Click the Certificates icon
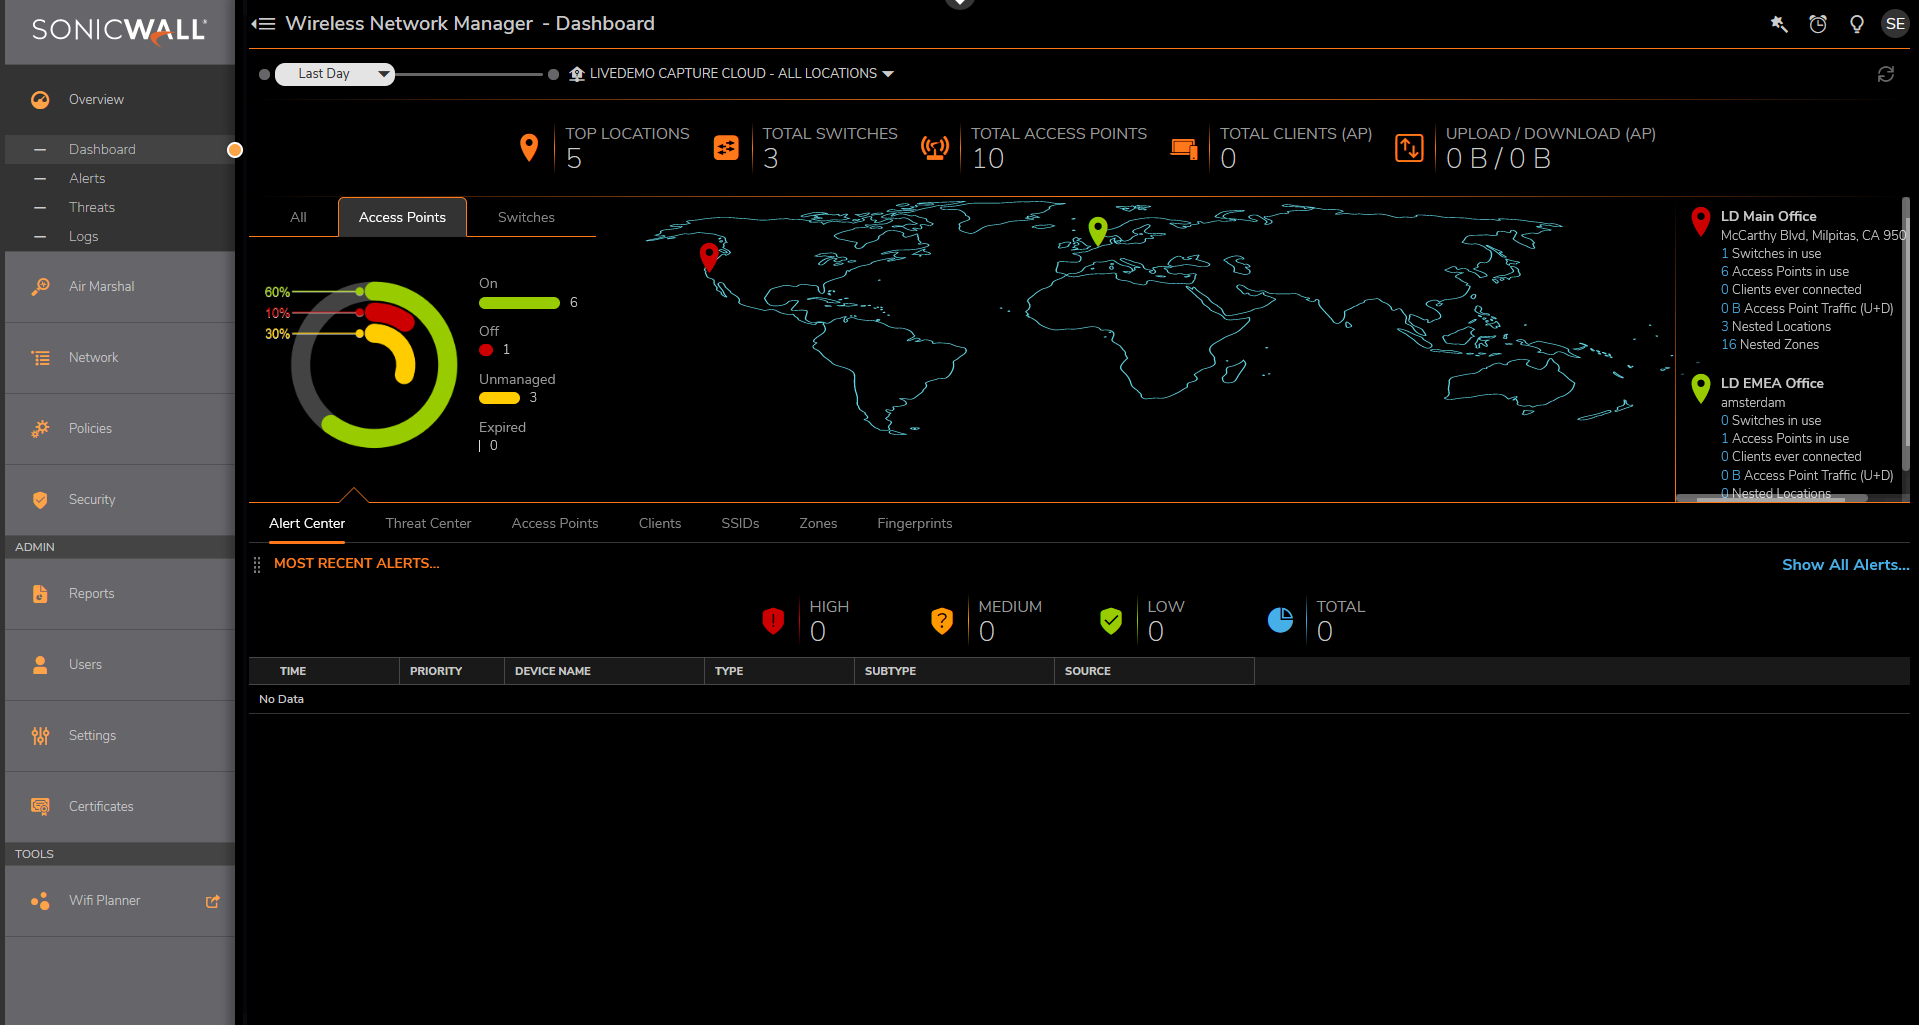The height and width of the screenshot is (1025, 1919). click(40, 807)
